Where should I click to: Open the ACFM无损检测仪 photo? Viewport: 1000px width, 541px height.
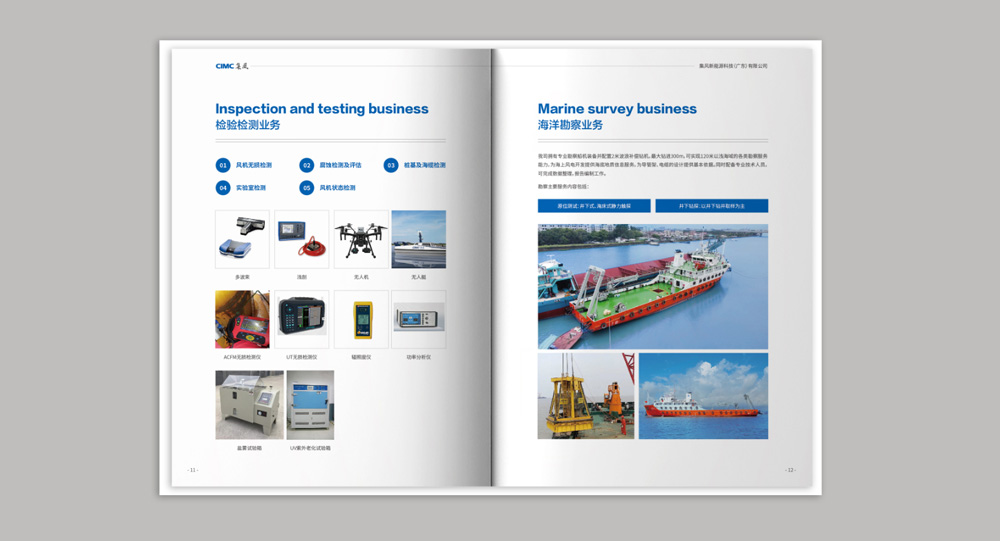coord(242,320)
